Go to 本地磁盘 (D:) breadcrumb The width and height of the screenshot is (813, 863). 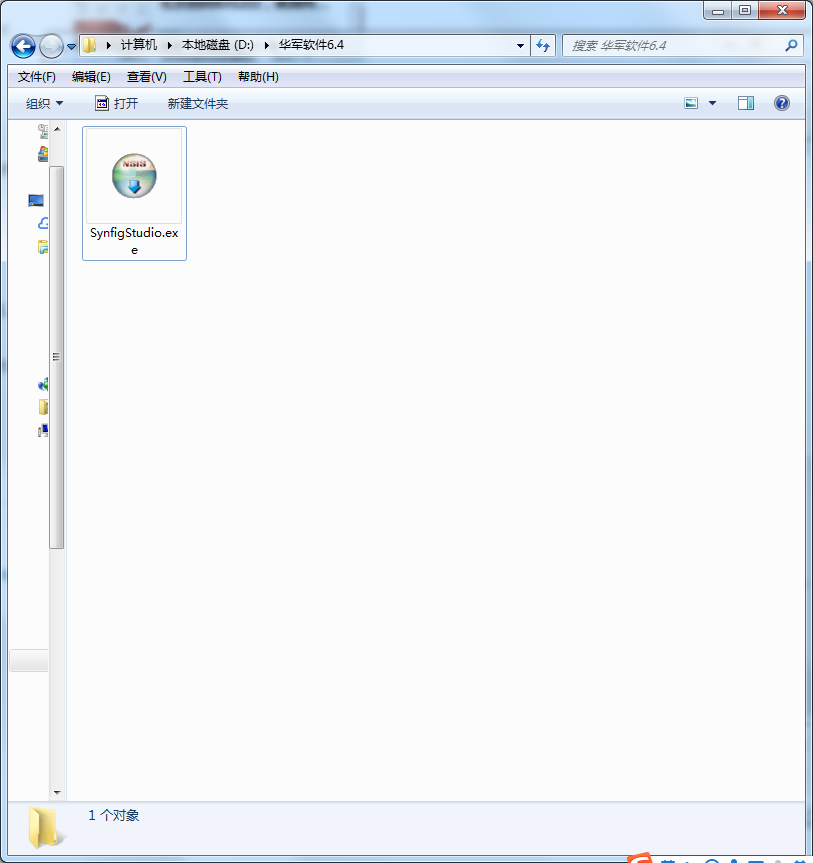tap(217, 45)
